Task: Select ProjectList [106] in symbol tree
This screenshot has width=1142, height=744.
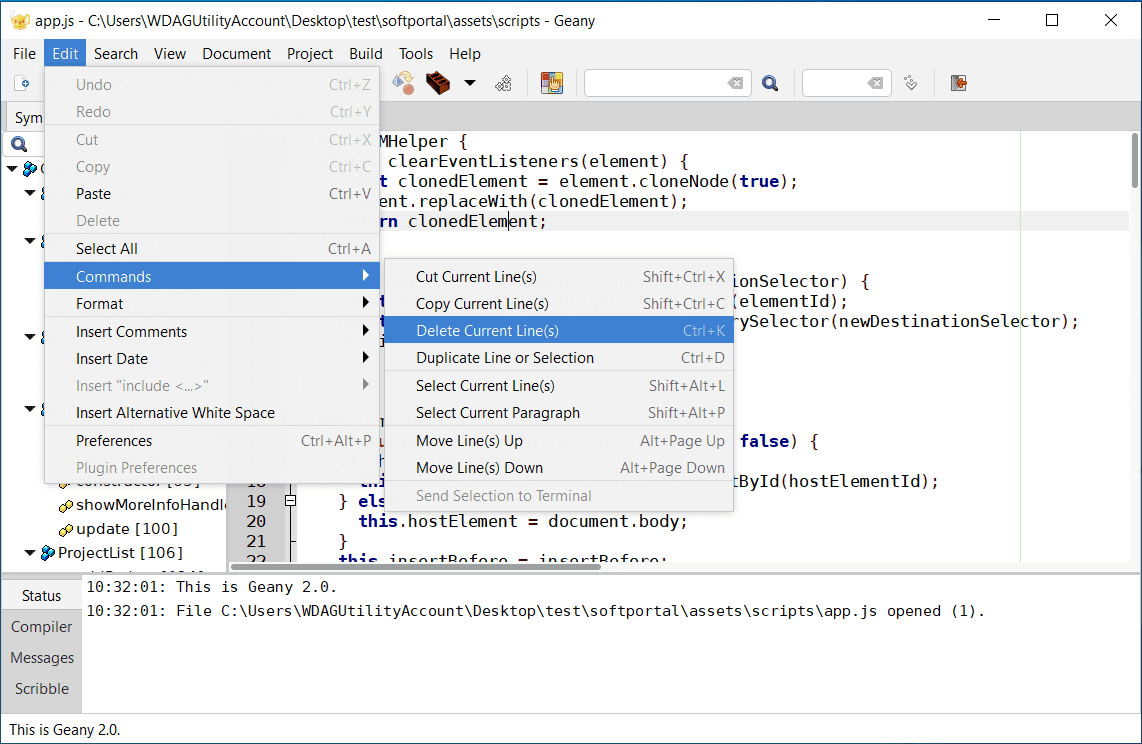Action: coord(120,553)
